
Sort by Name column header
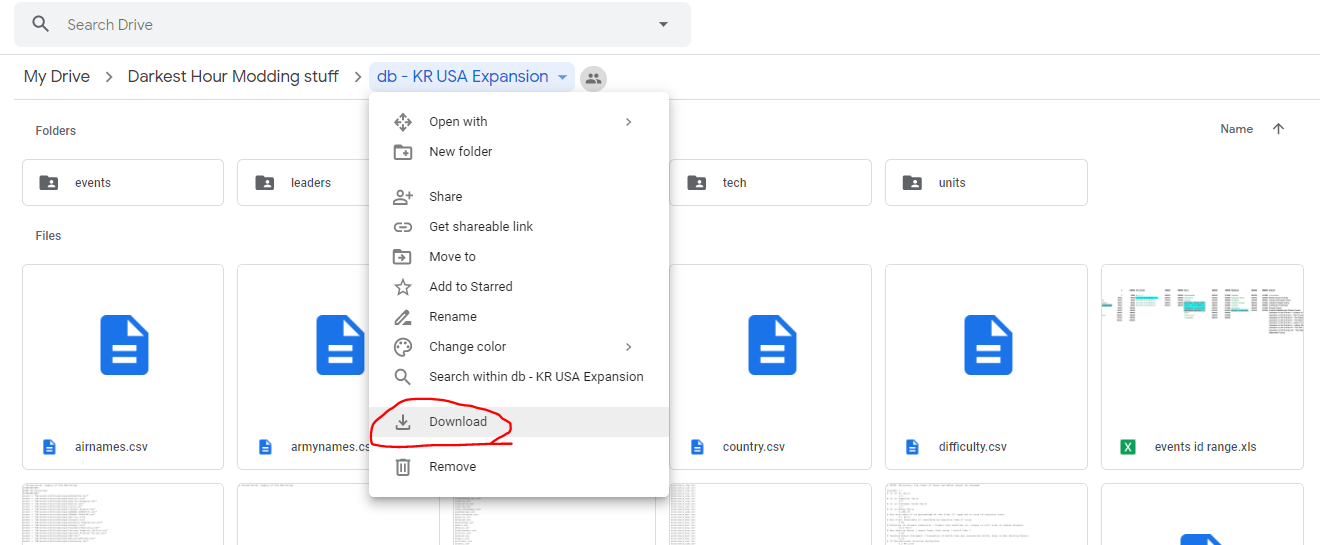pyautogui.click(x=1236, y=129)
